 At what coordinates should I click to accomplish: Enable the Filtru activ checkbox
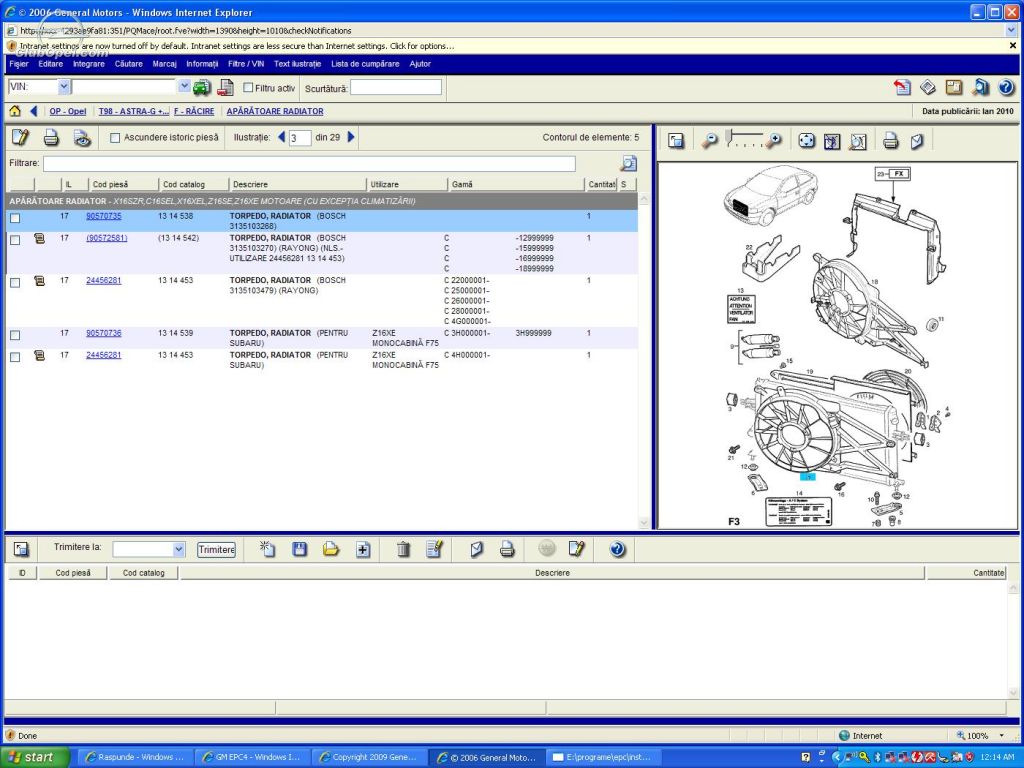click(x=248, y=88)
